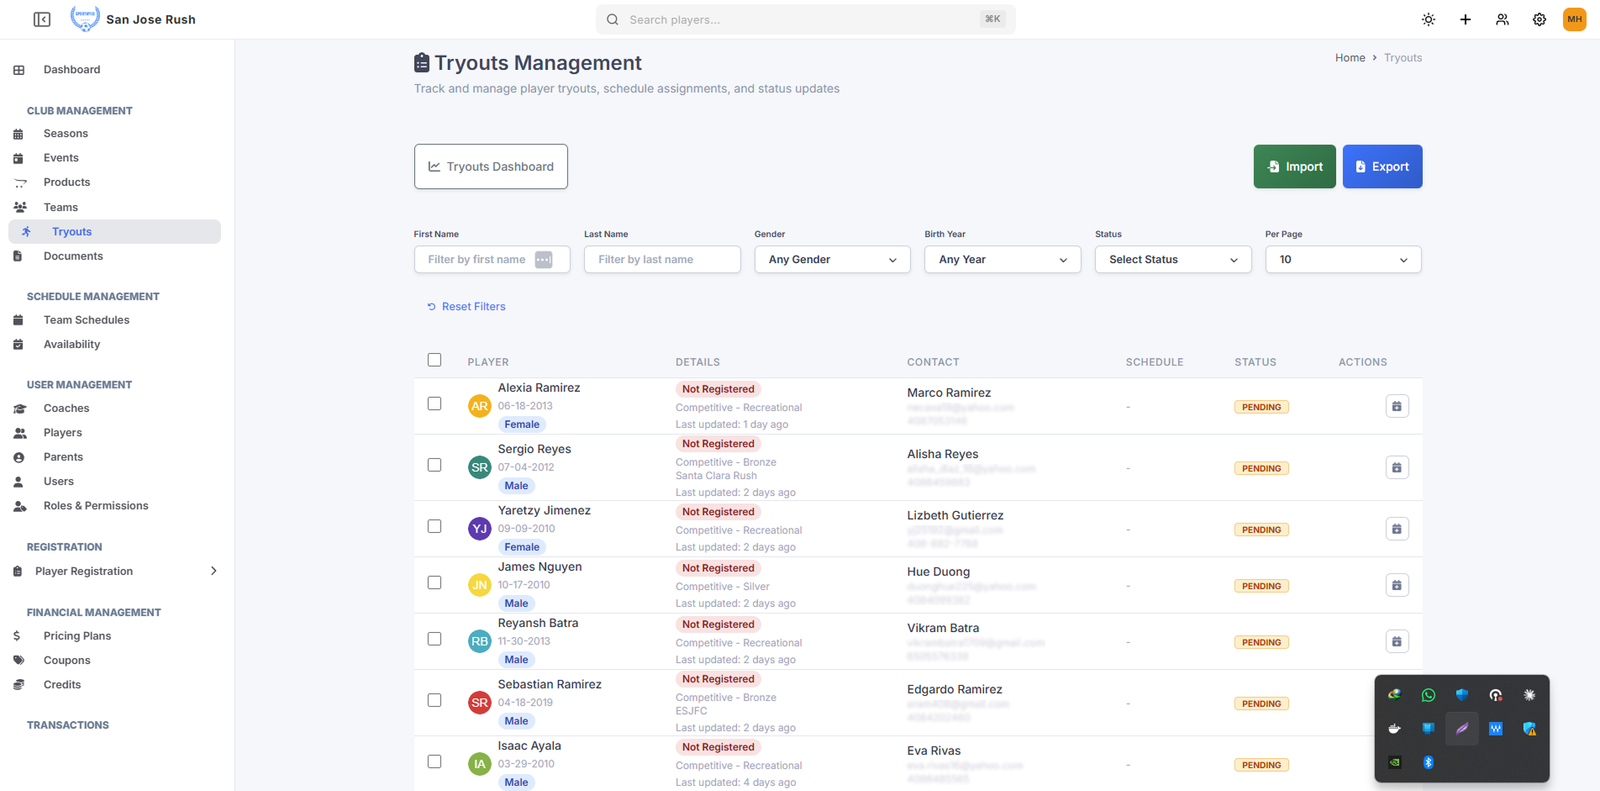Tick the select-all players checkbox

[434, 360]
